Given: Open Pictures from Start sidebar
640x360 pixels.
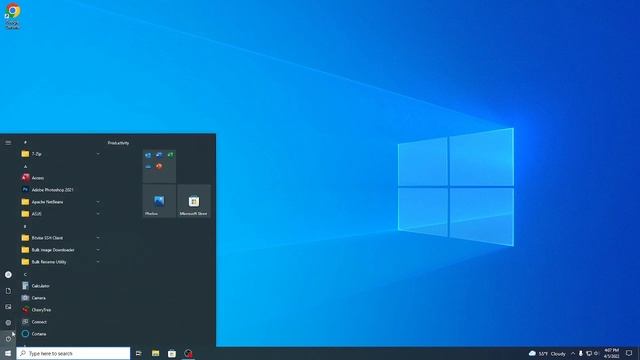Looking at the screenshot, I should [8, 307].
